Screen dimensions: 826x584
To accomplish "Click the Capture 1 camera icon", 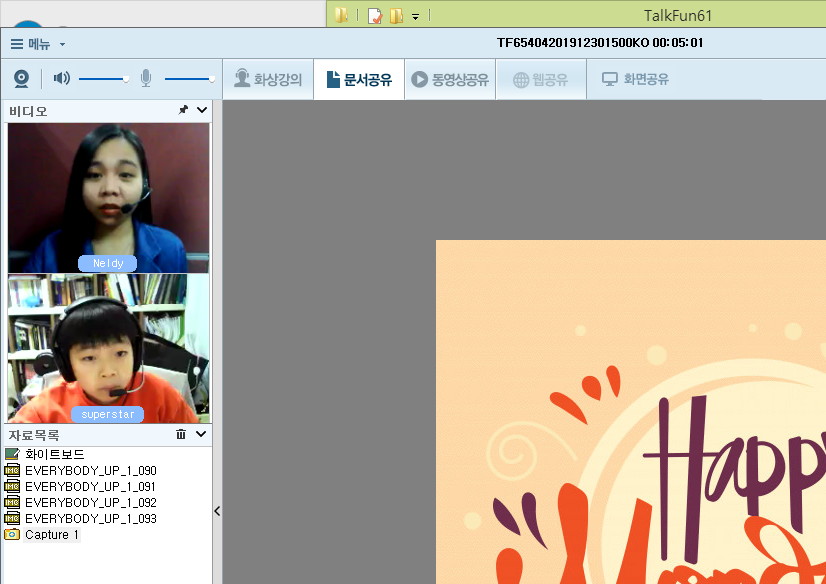I will (12, 535).
